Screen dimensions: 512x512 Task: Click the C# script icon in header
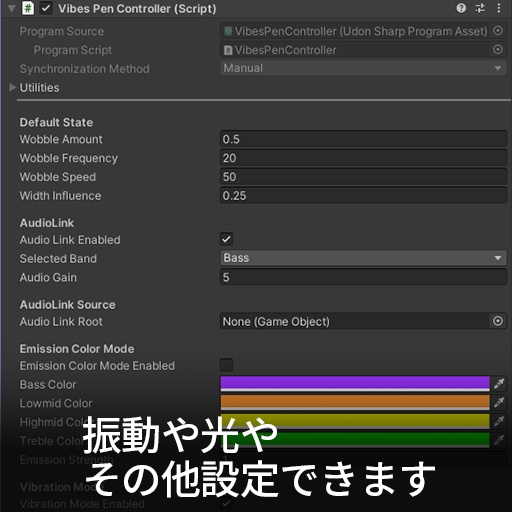[28, 8]
